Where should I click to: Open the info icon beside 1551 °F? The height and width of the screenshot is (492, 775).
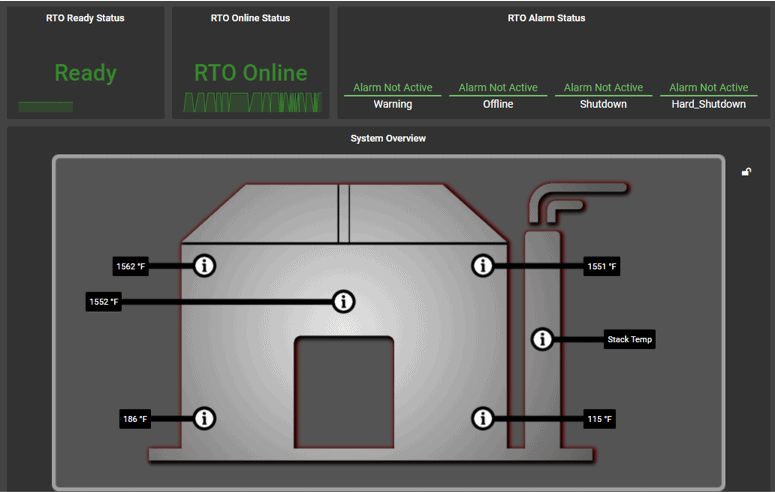tap(483, 266)
